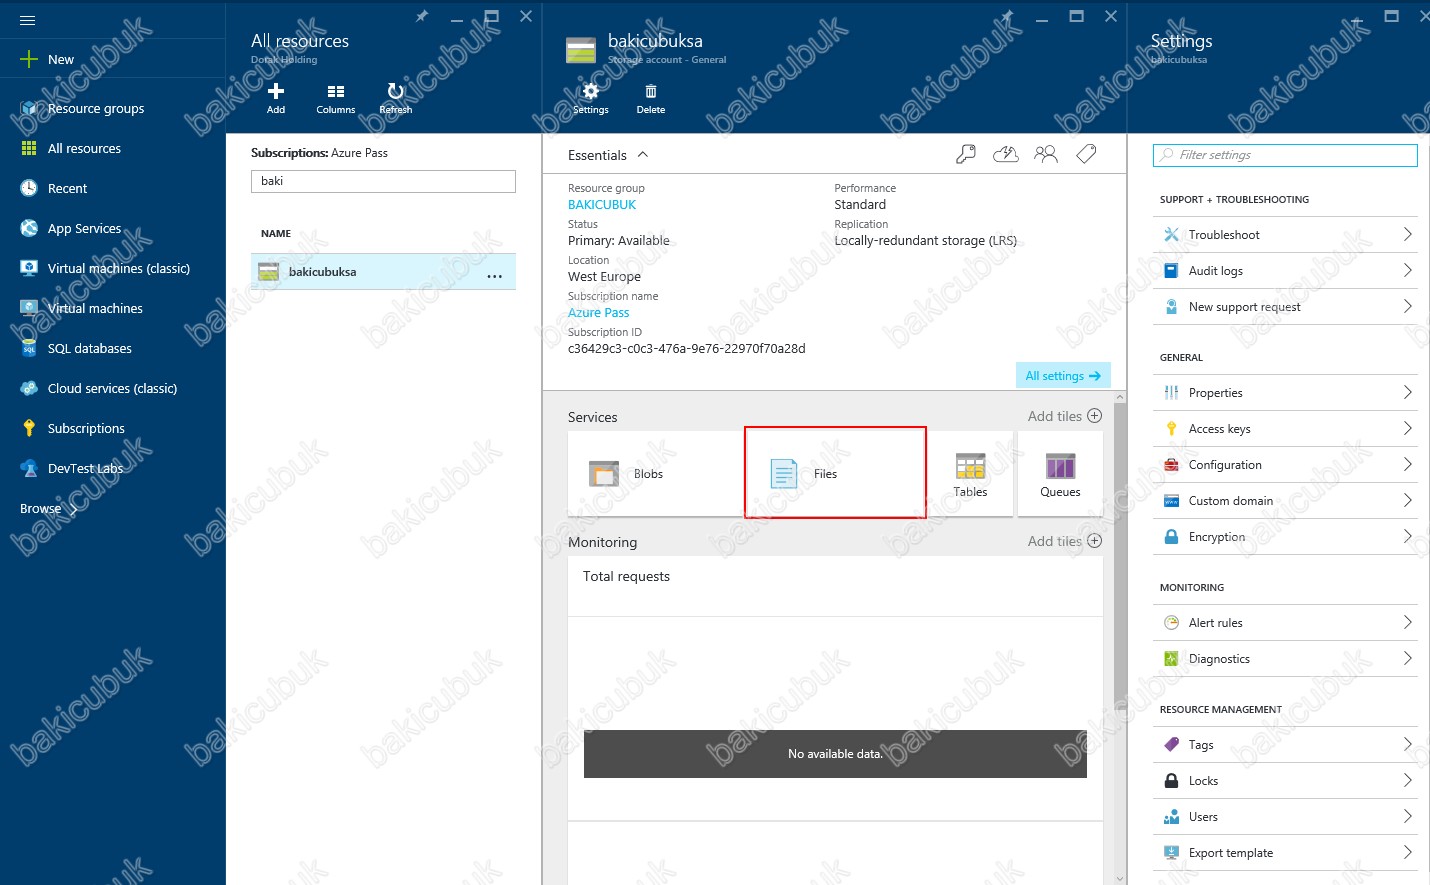
Task: Click the Virtual machines sidebar icon
Action: [x=29, y=308]
